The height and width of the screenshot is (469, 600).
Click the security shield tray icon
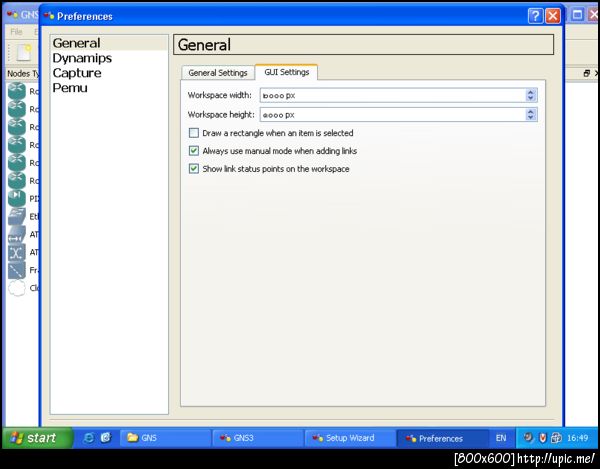pos(542,438)
